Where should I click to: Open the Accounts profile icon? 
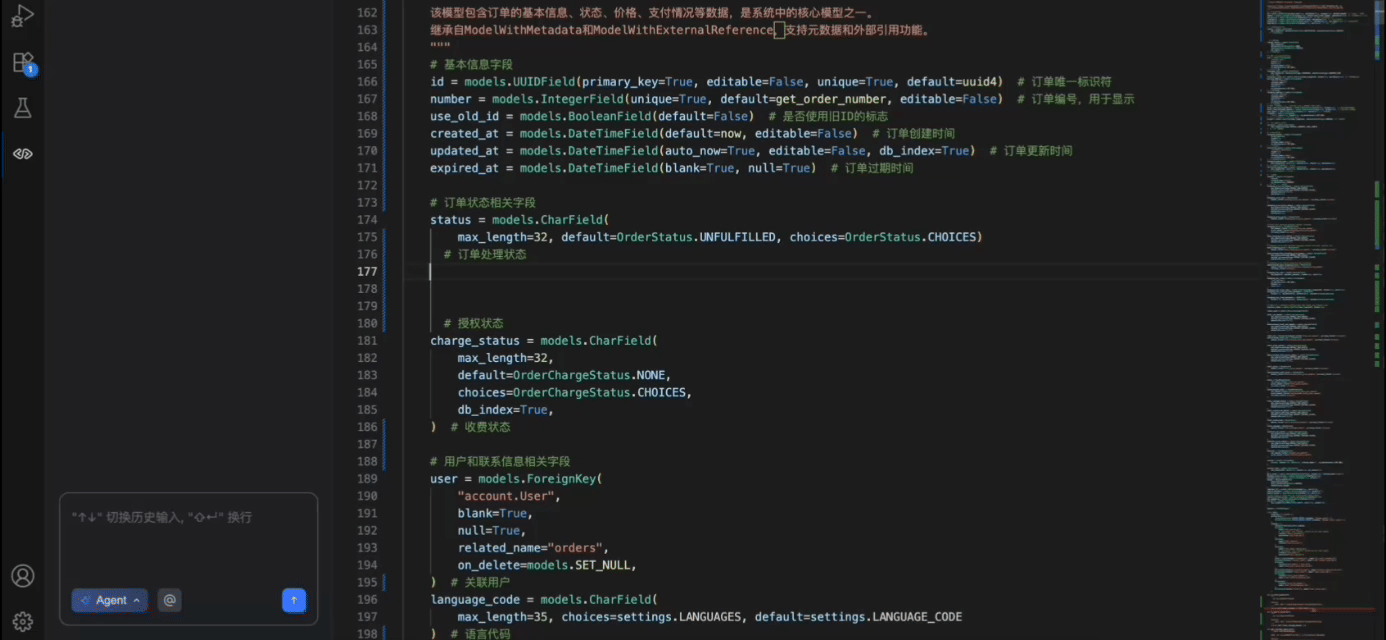[x=23, y=576]
